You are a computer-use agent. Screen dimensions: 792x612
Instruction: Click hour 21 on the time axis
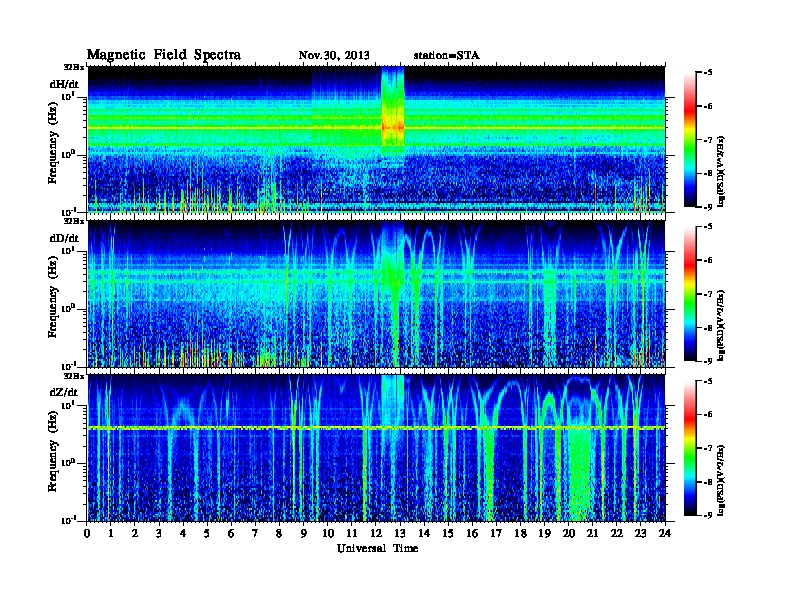592,534
